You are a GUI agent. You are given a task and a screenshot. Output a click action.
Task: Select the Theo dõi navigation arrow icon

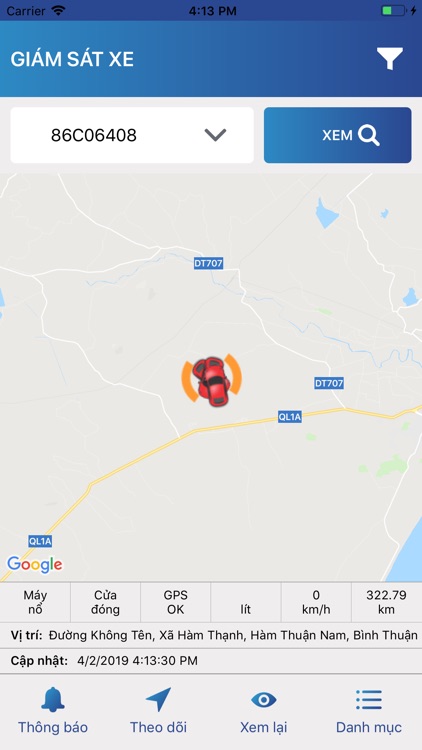pos(158,700)
